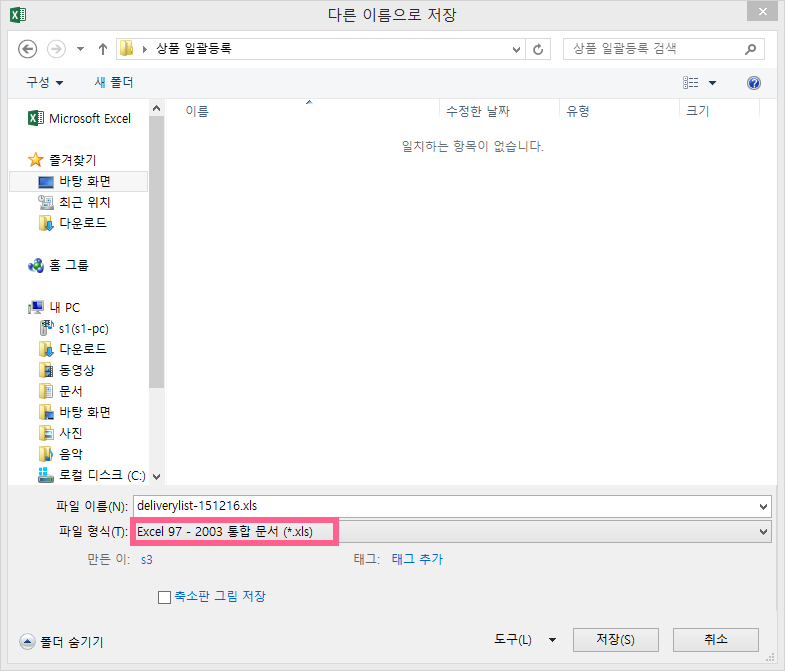Open the 음악 folder
Viewport: 785px width, 671px height.
60,454
